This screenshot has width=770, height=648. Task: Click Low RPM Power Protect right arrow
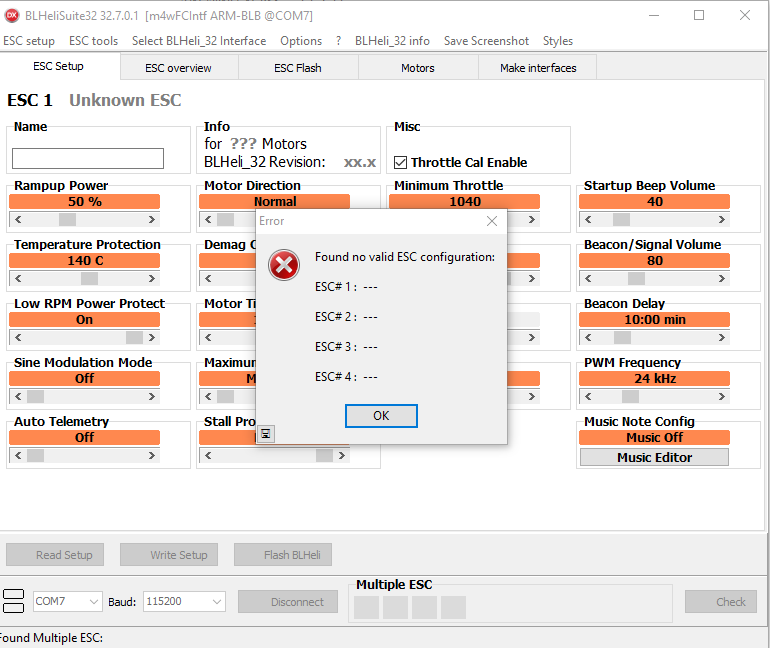(152, 337)
